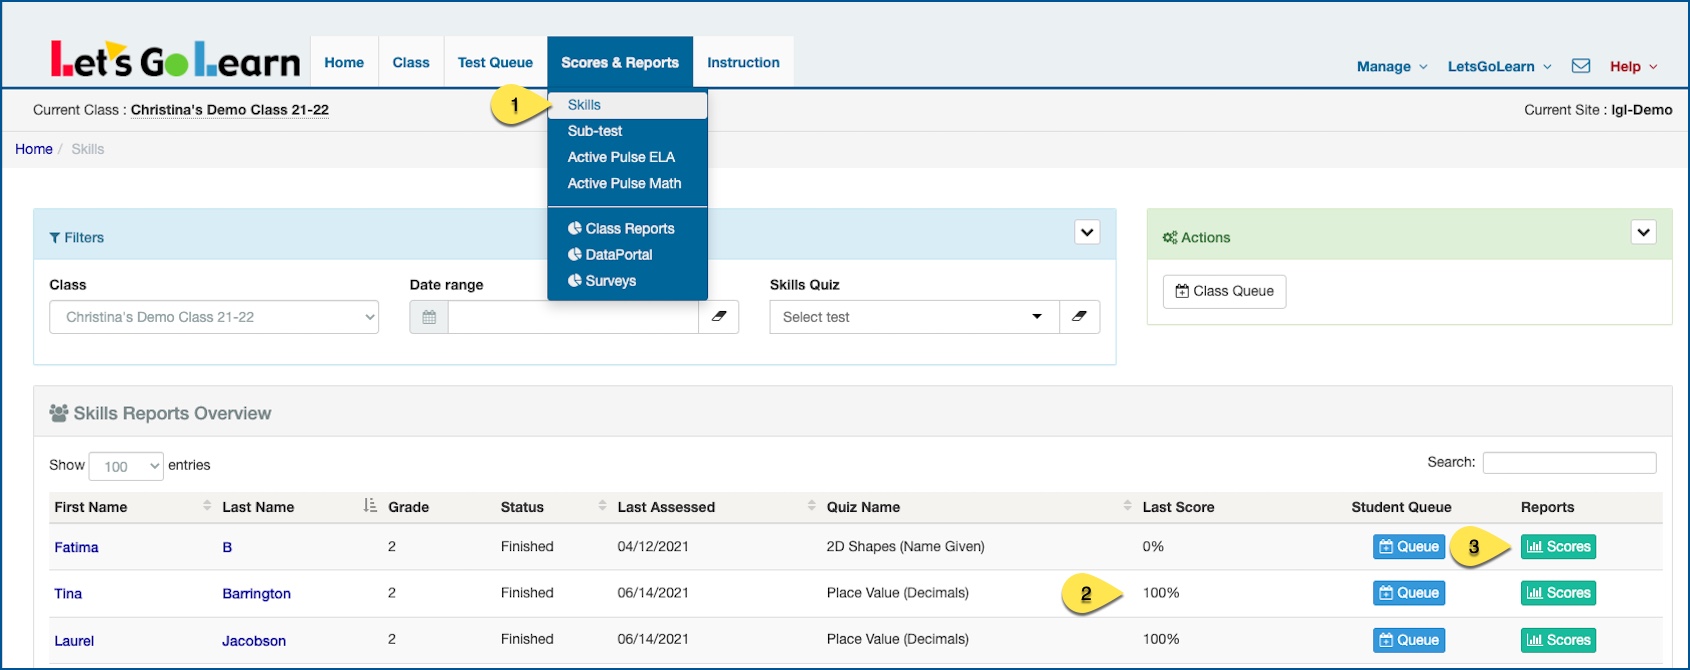Sort by Last Assessed column arrows

pos(811,506)
